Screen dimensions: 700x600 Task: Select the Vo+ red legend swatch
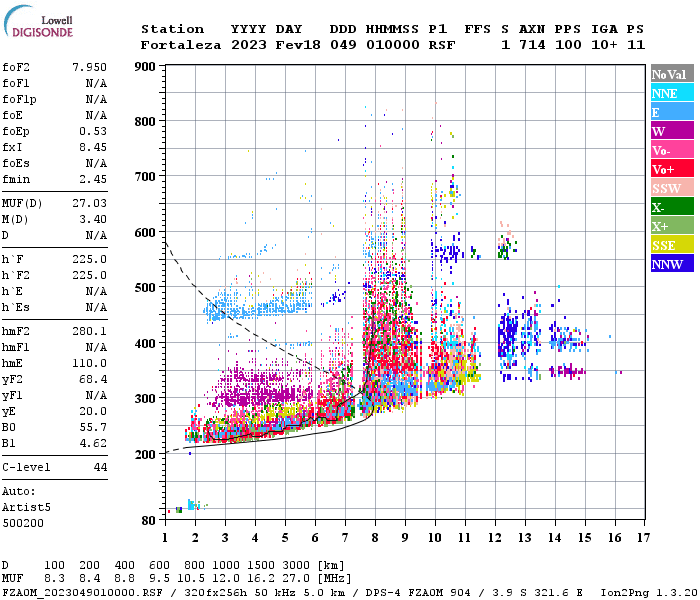point(672,169)
